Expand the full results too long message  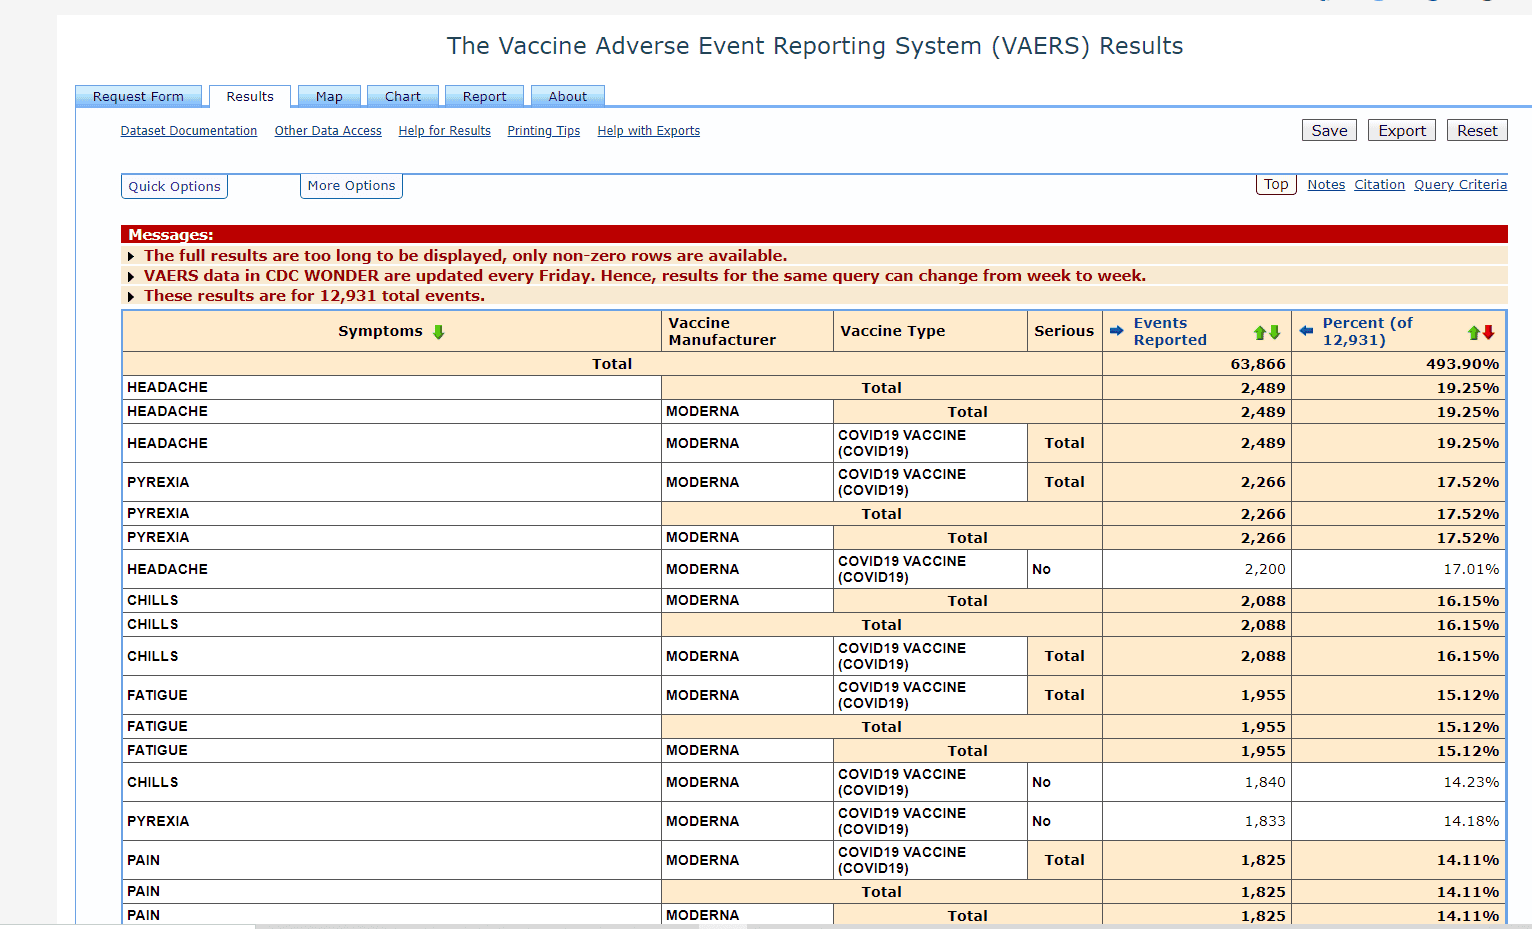[131, 256]
